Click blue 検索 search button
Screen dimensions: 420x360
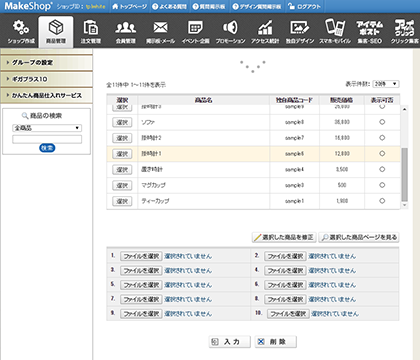pos(47,148)
